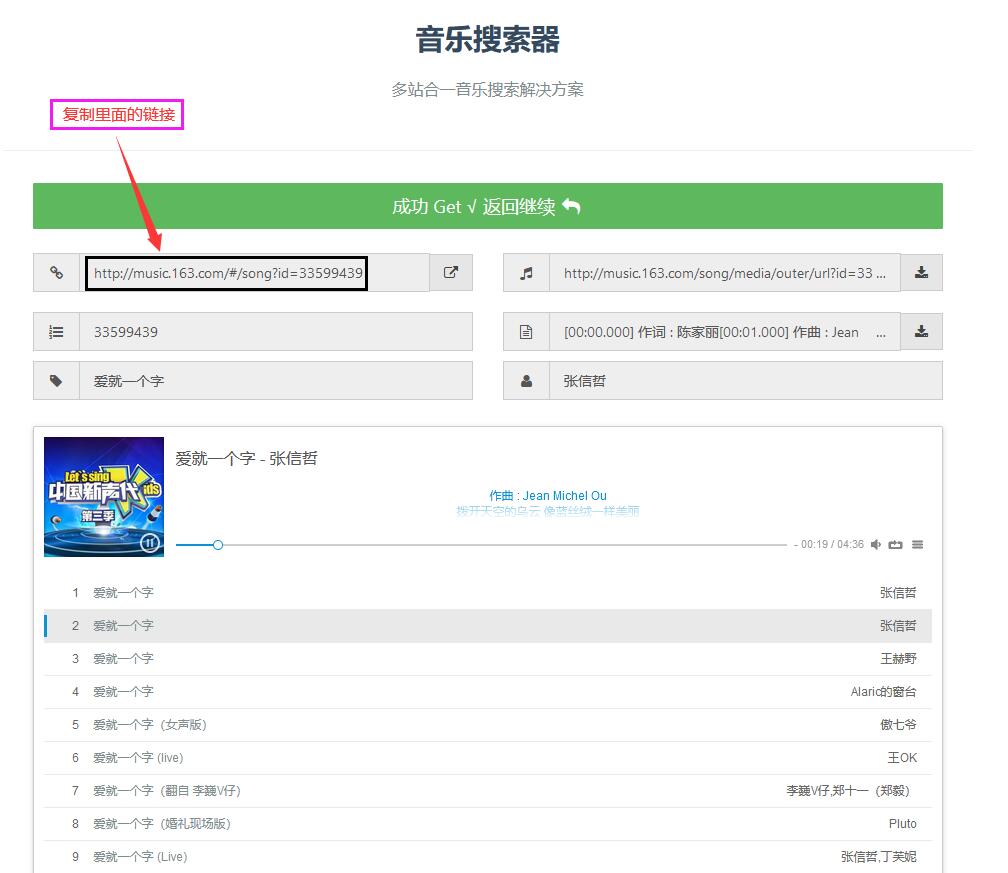Click the progress bar's circular handle

[x=218, y=545]
